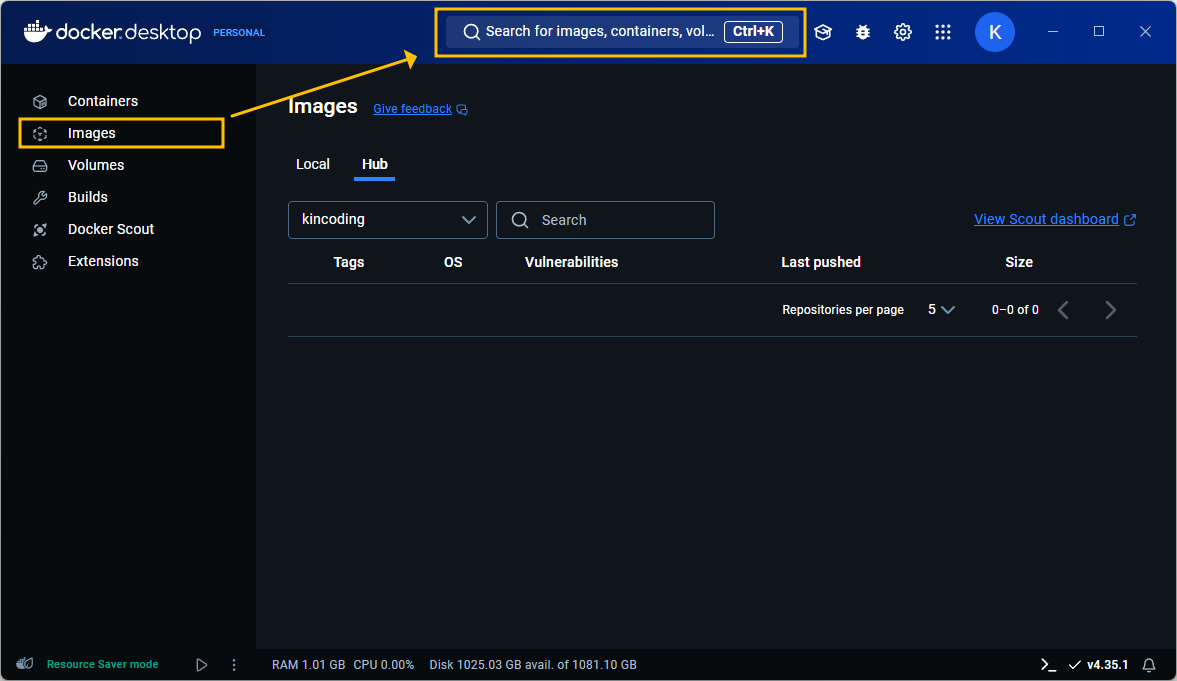Click the Disk available status entry

[x=533, y=664]
